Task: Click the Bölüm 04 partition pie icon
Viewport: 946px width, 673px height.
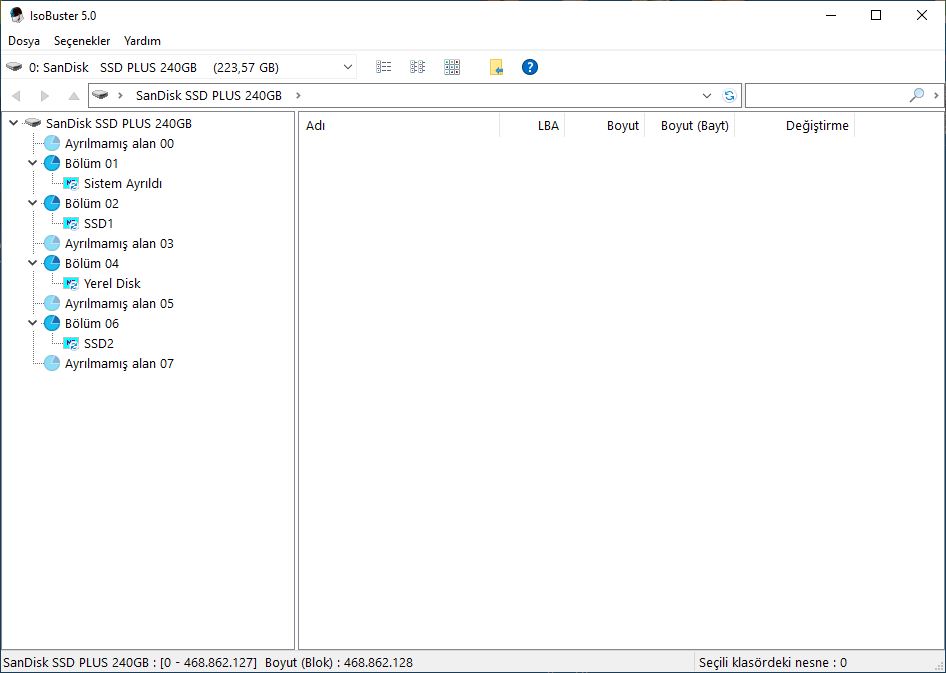Action: 52,264
